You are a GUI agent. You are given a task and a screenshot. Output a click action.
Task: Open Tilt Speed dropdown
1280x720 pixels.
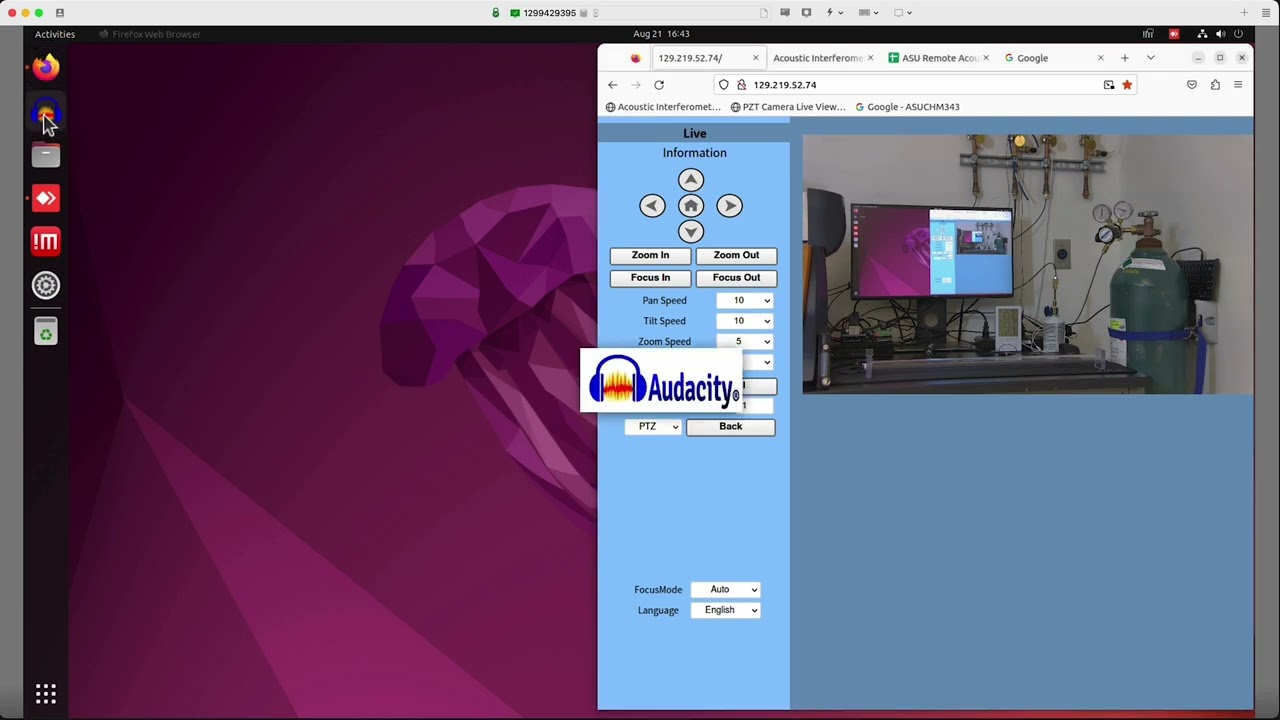coord(745,321)
